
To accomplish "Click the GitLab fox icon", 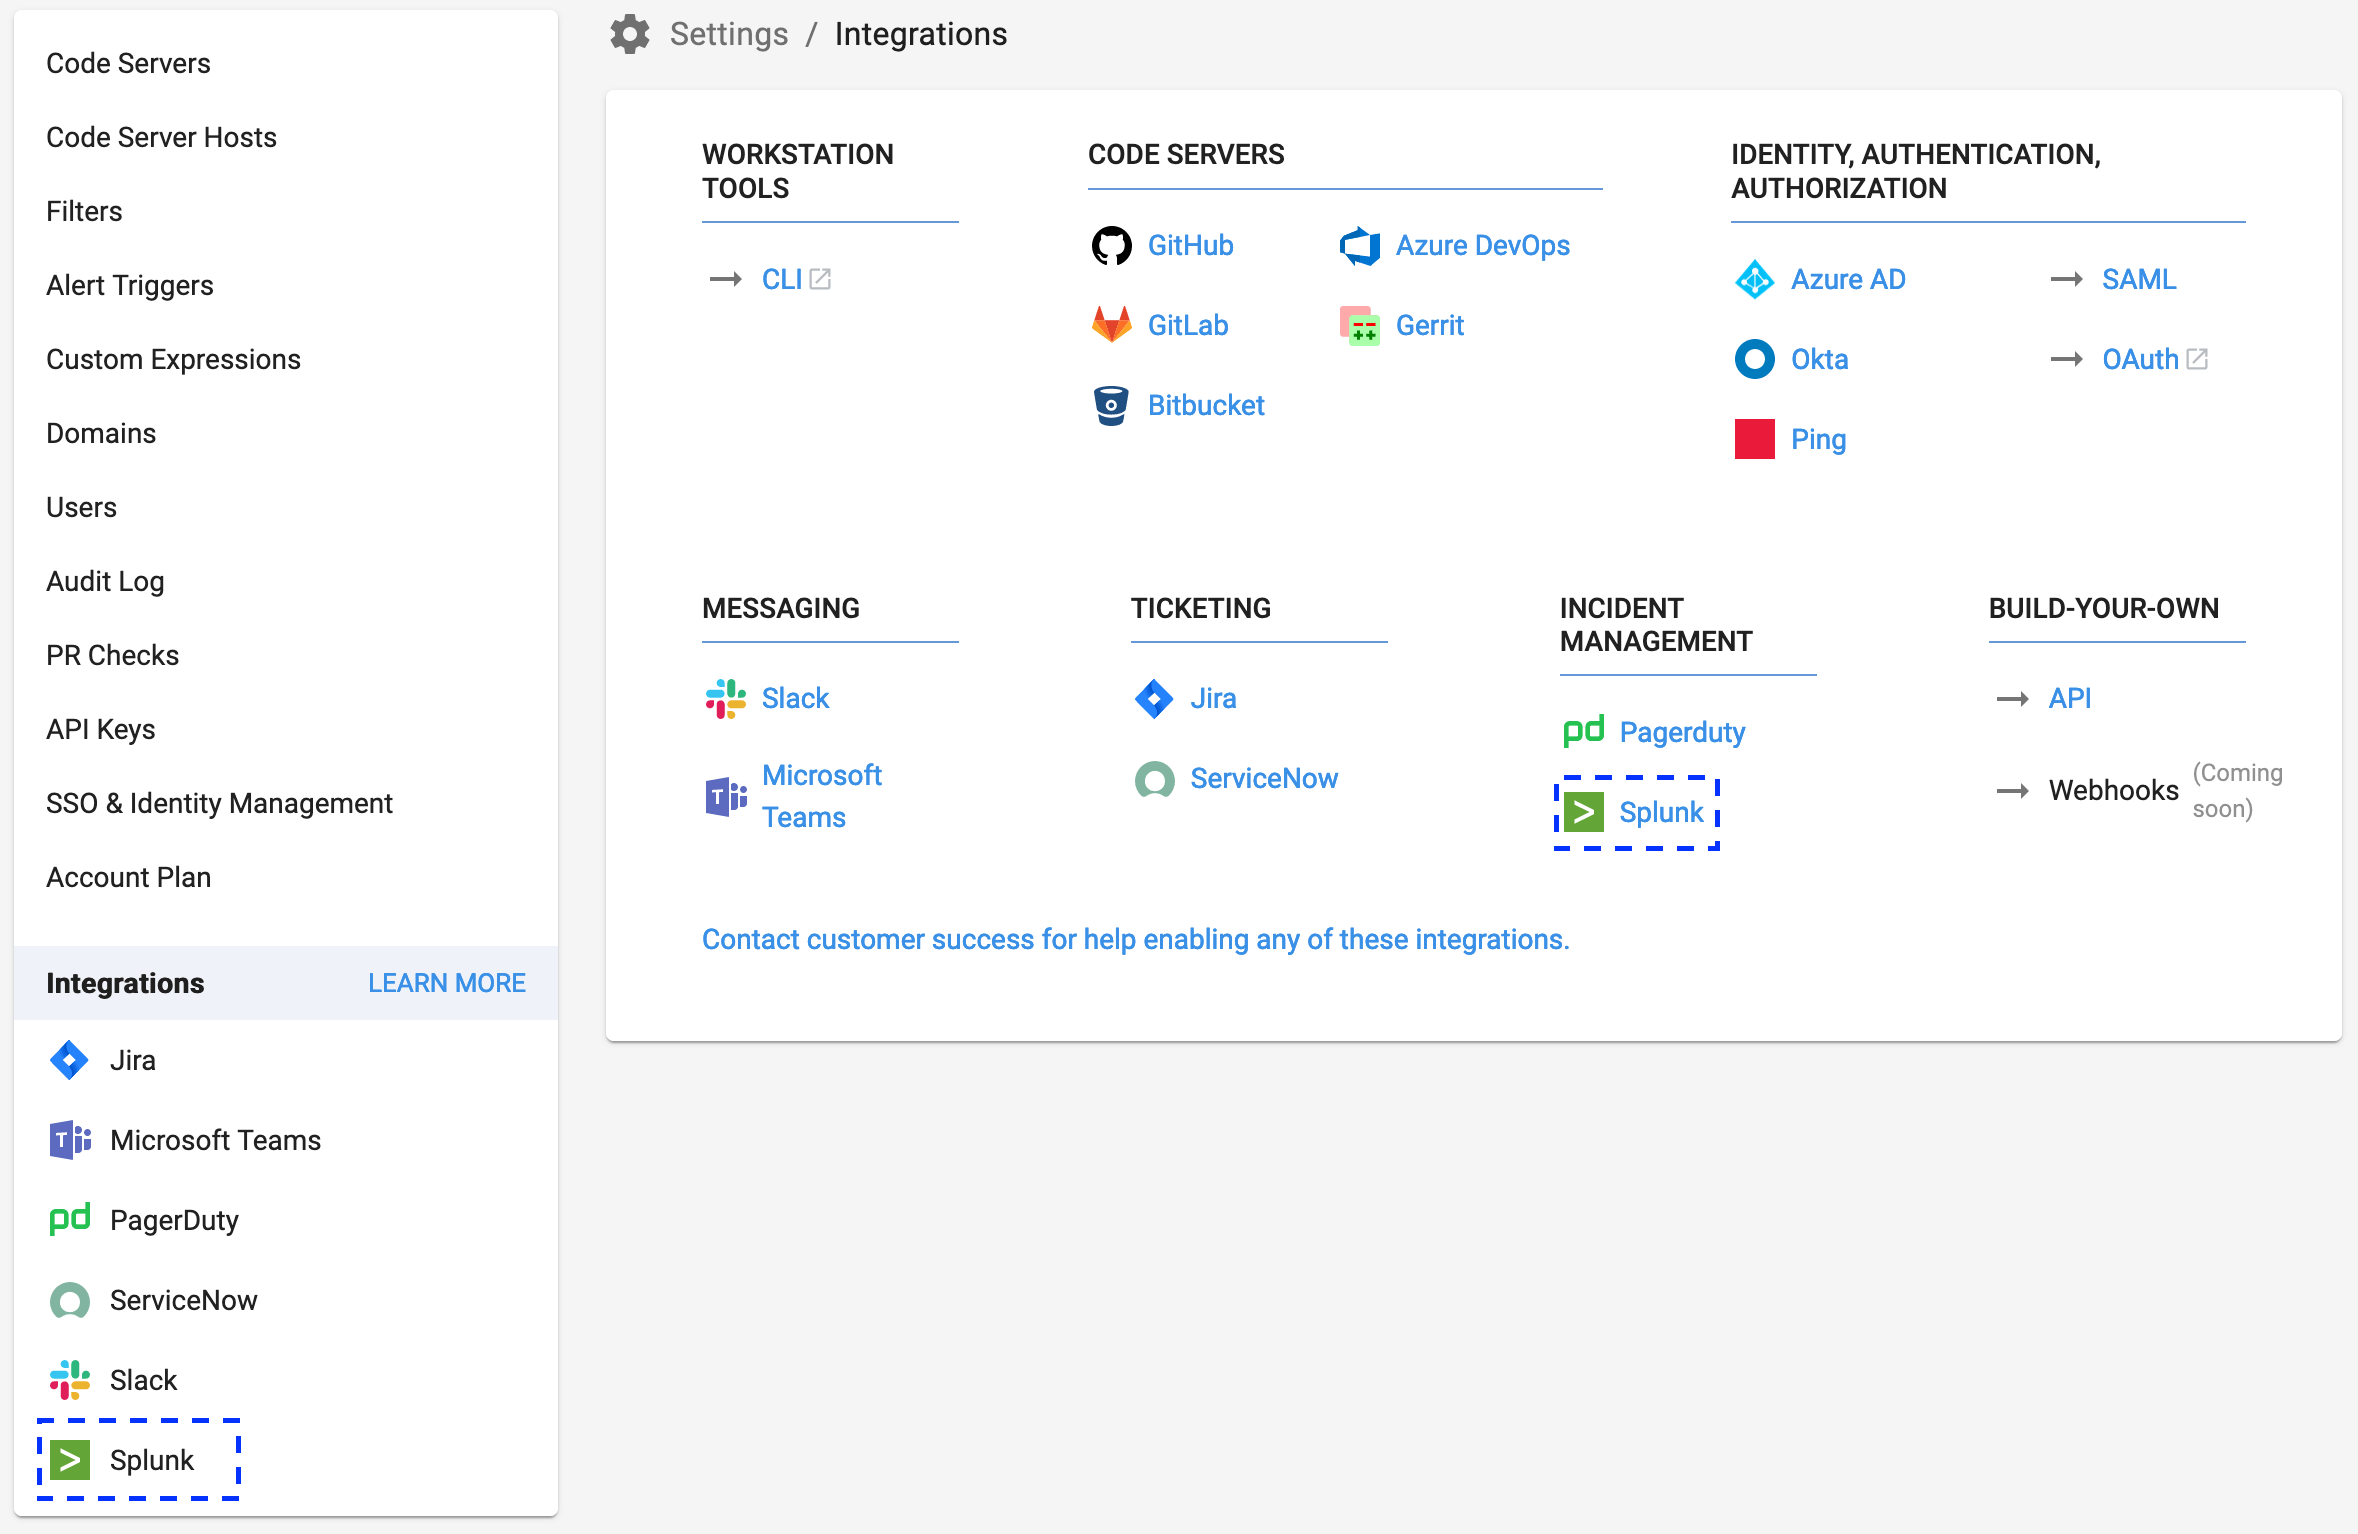I will tap(1110, 325).
